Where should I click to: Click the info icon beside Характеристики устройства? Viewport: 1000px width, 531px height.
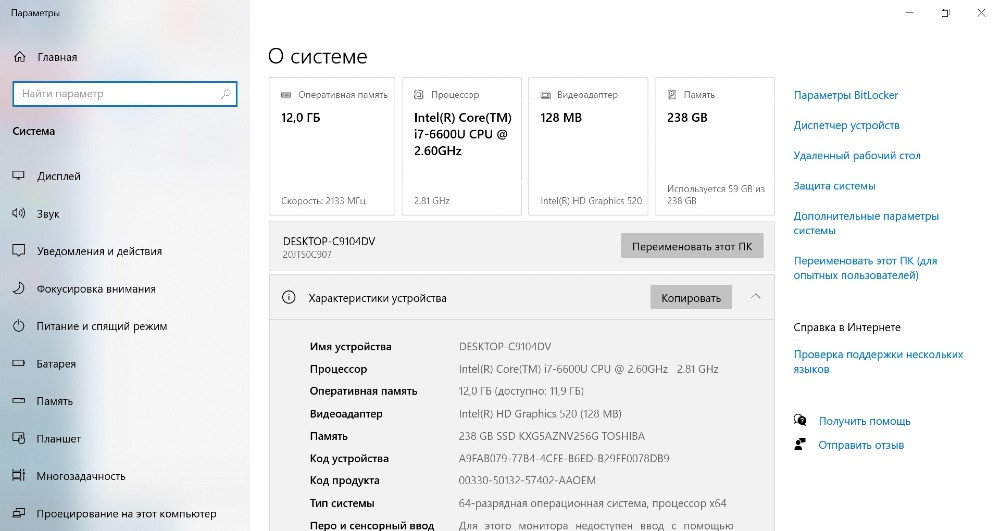click(288, 297)
